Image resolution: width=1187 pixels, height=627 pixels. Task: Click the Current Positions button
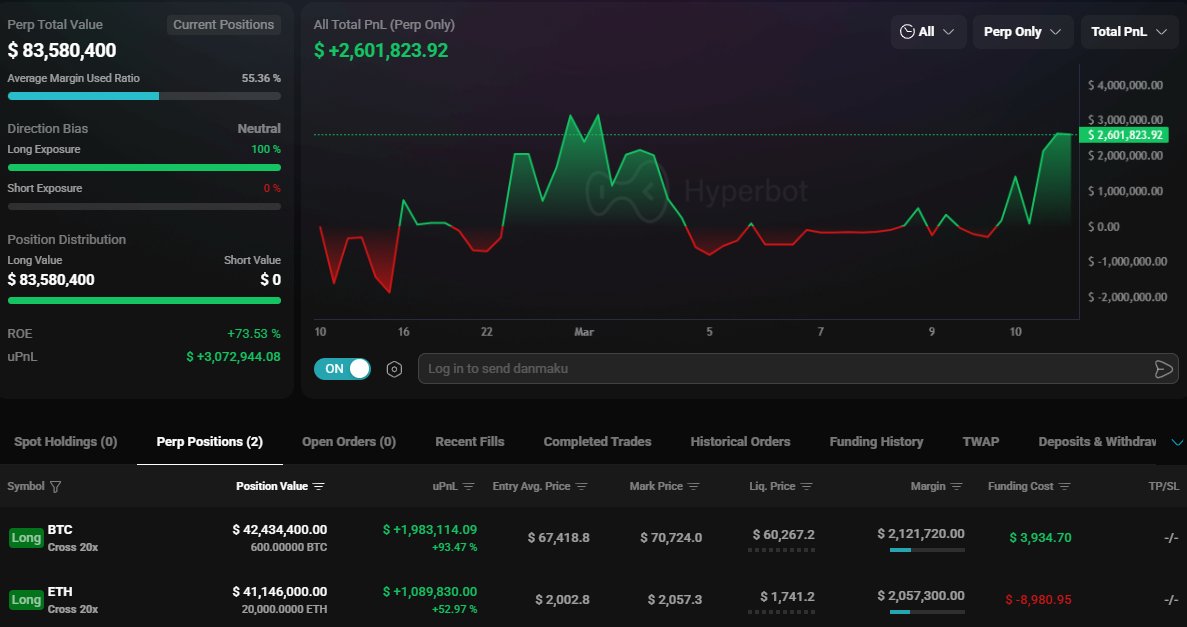pyautogui.click(x=223, y=24)
